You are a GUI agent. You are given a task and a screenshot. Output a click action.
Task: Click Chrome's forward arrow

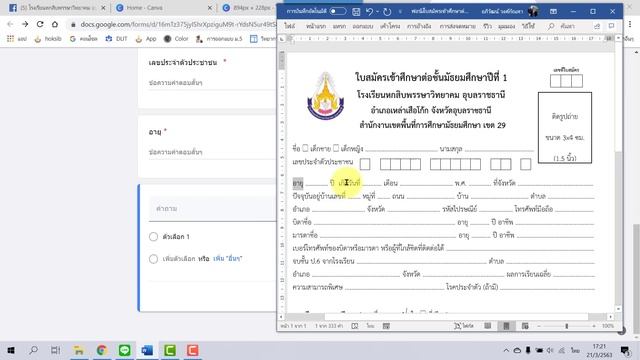tap(25, 24)
